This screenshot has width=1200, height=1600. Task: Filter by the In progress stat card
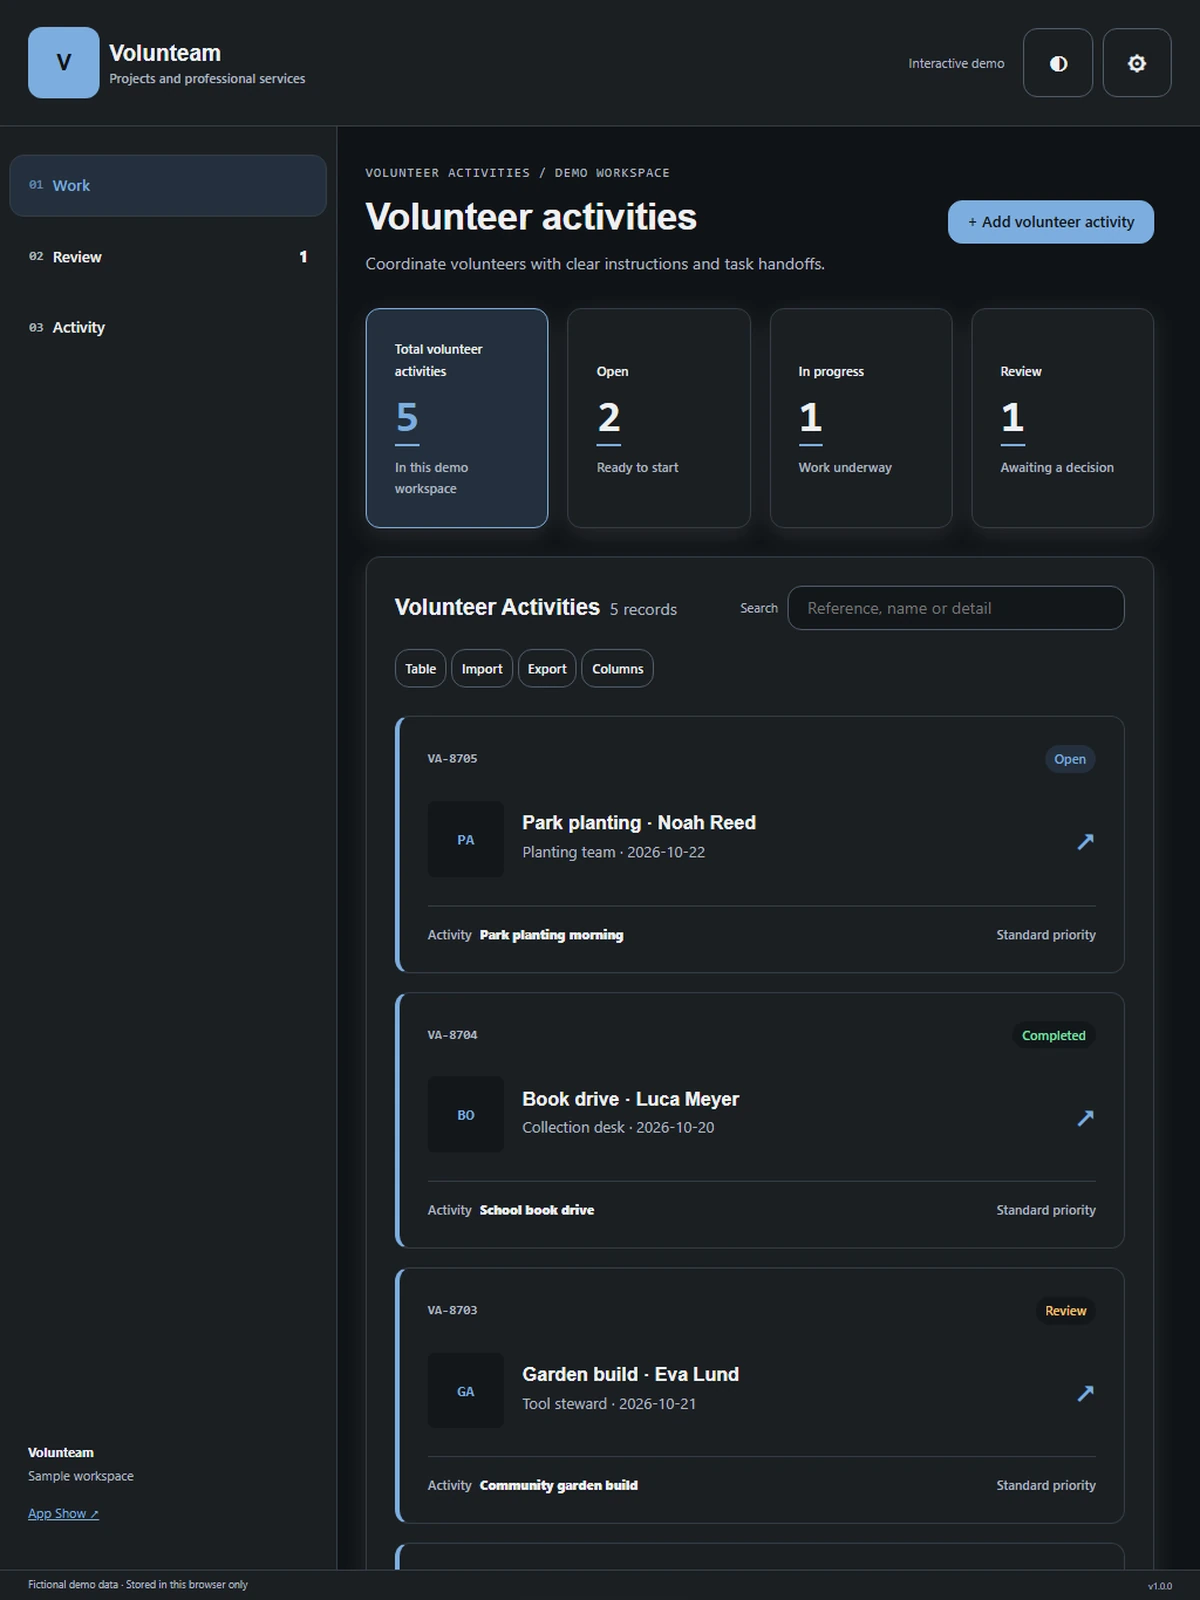[861, 418]
